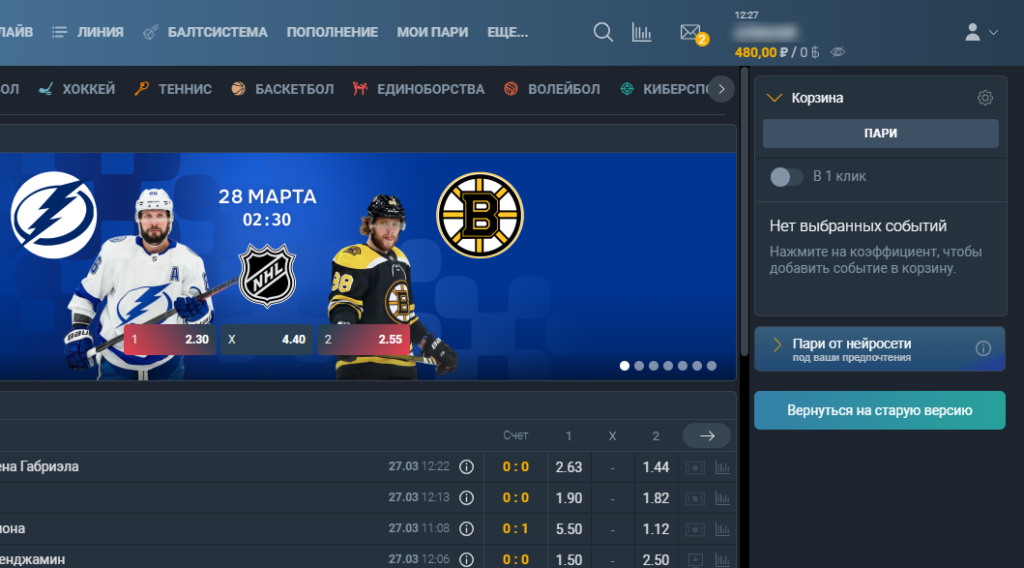Select the БАСКЕТБОЛ sport tab
Screen dimensions: 1024x568
(x=282, y=89)
